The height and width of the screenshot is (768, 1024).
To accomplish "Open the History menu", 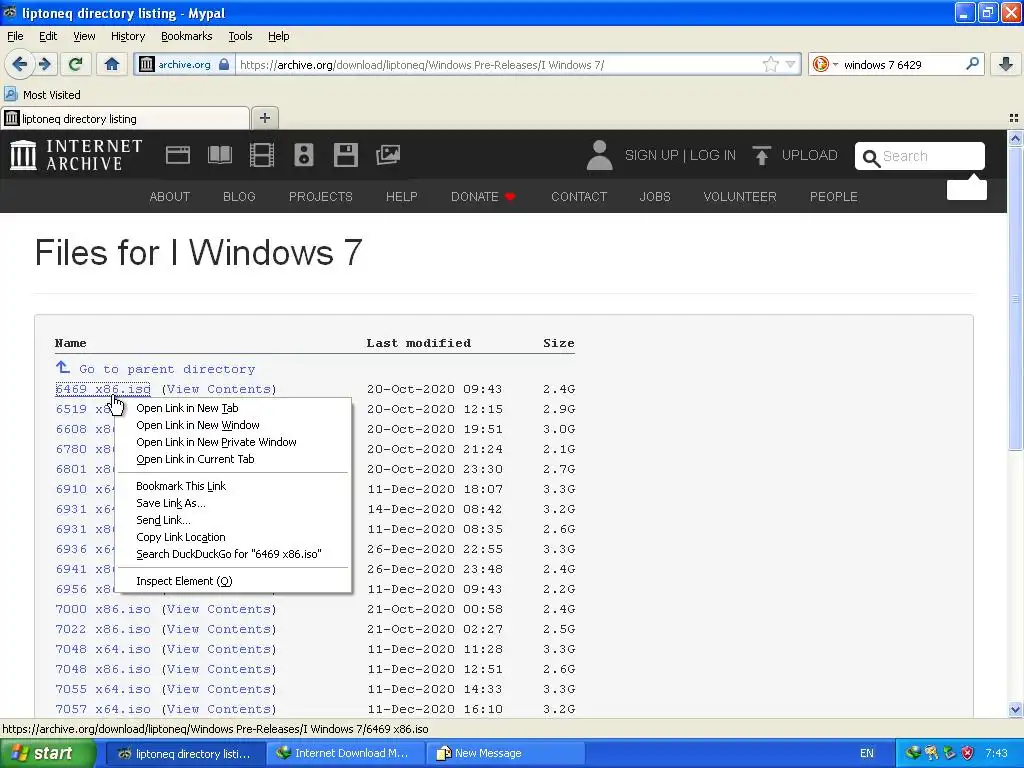I will pos(128,37).
